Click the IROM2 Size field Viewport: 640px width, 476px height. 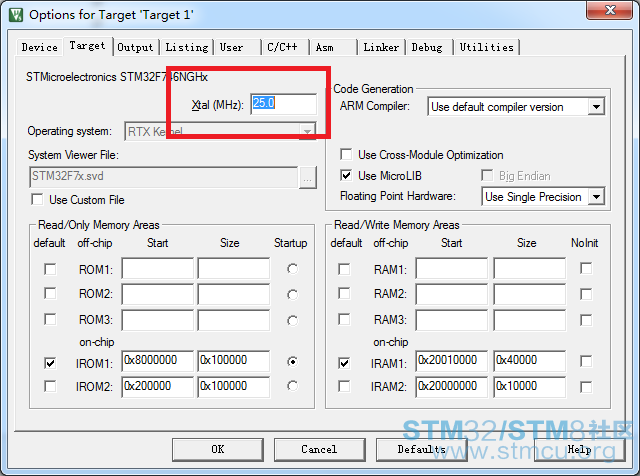tap(234, 387)
